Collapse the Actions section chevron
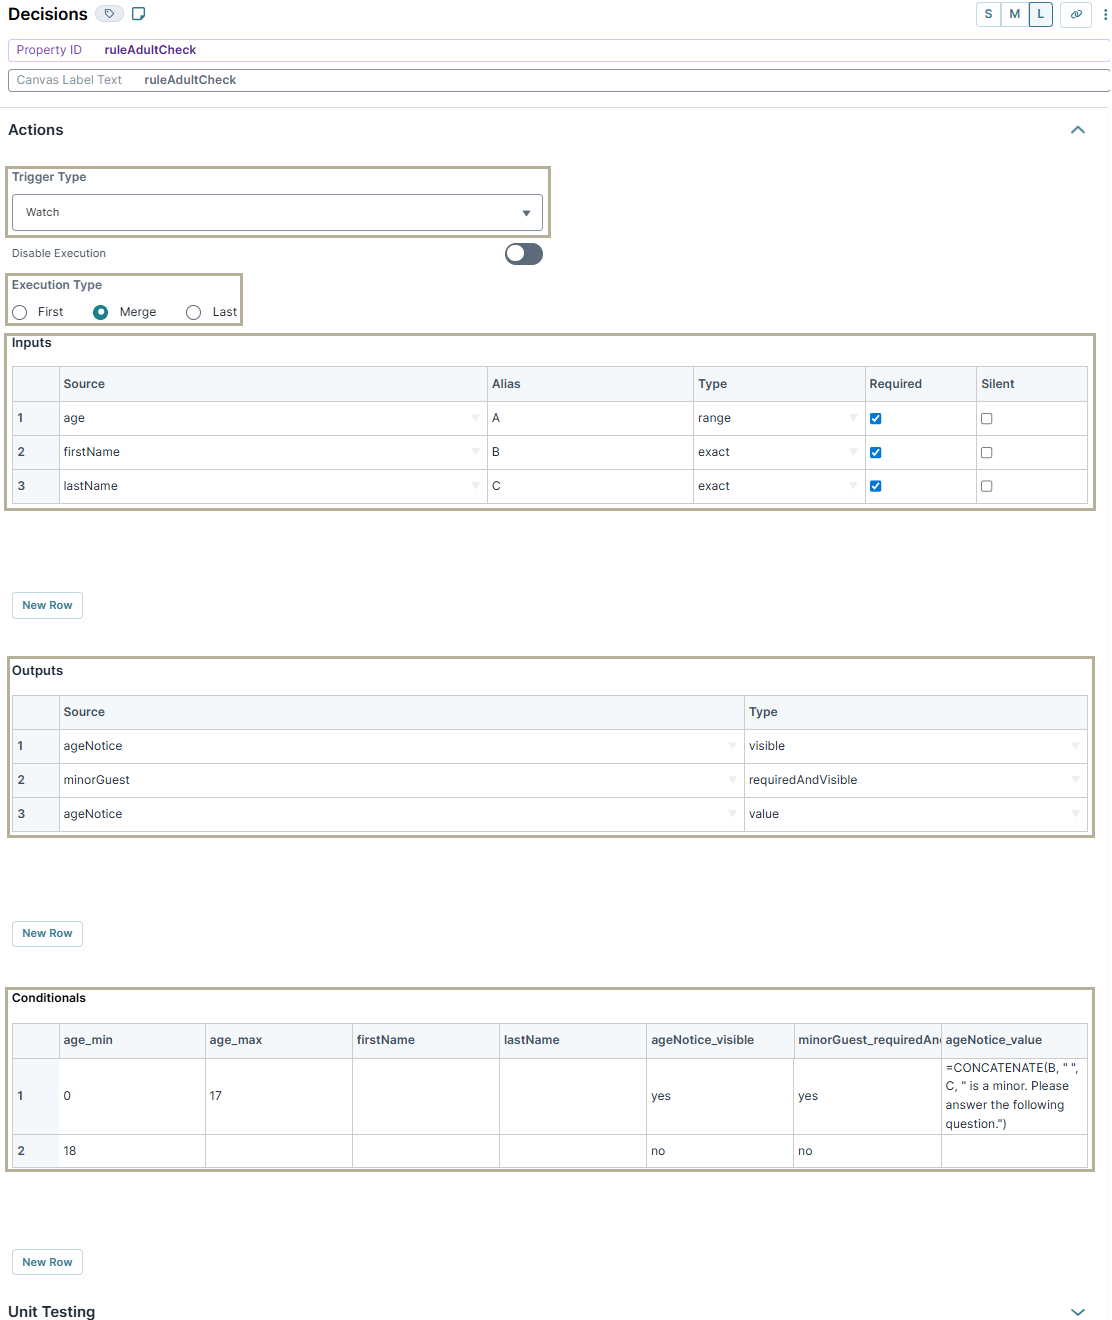Viewport: 1112px width, 1320px height. point(1078,129)
